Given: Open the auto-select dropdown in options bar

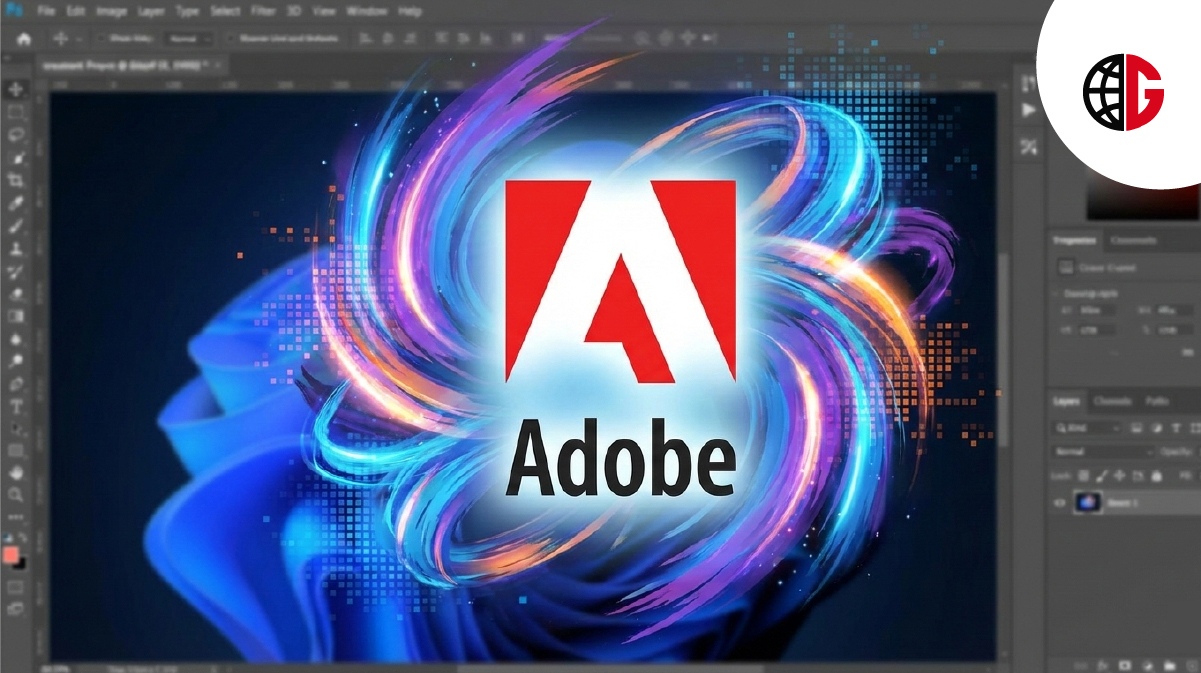Looking at the screenshot, I should [x=188, y=39].
